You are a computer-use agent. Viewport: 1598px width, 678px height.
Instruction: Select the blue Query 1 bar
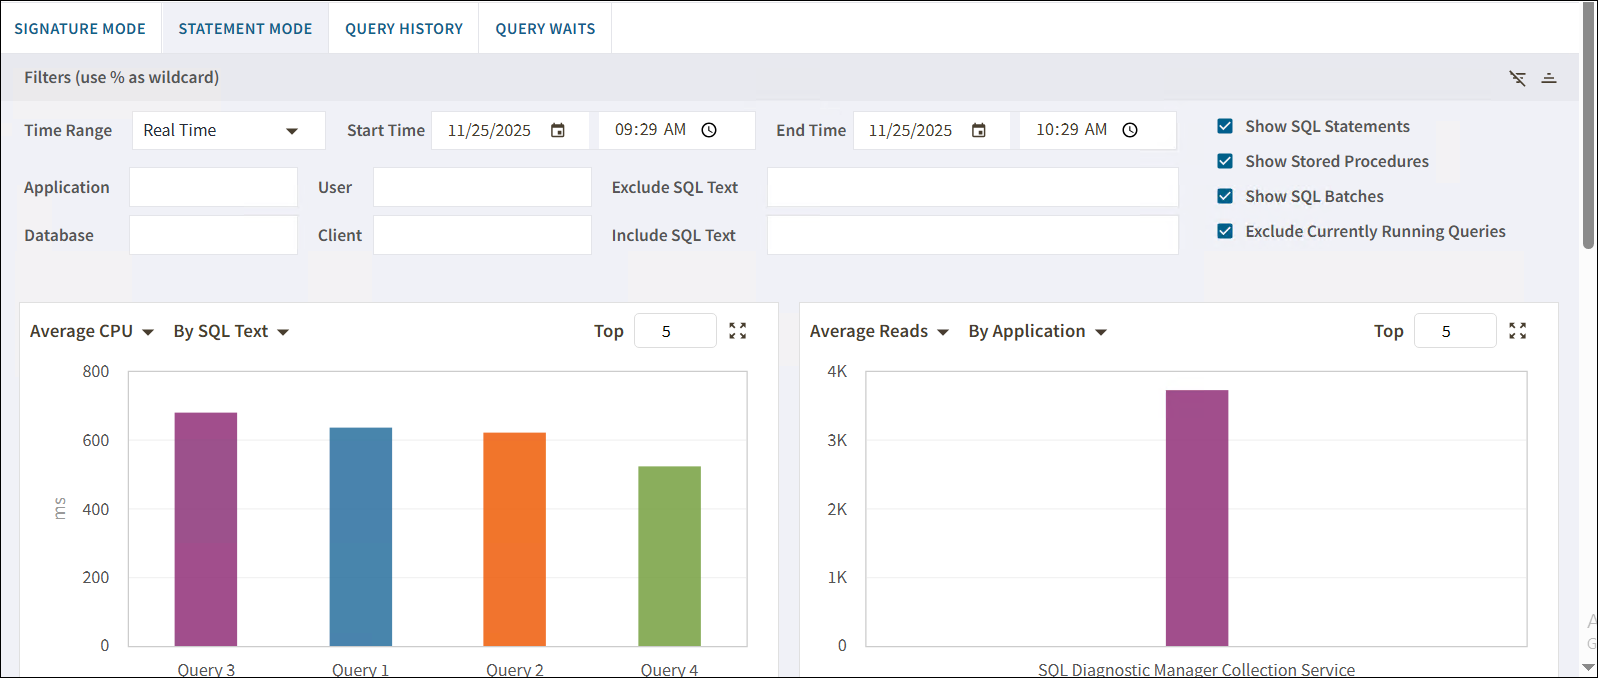361,537
